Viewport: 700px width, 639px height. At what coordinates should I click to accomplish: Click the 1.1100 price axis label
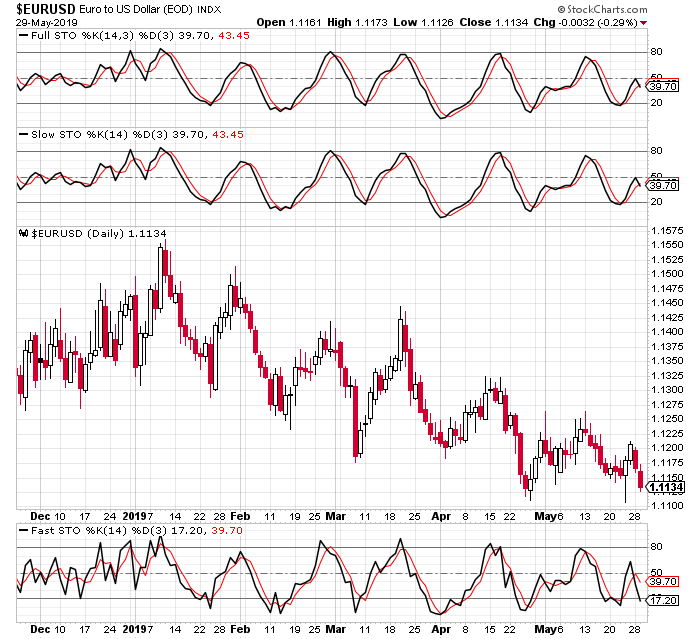point(667,506)
